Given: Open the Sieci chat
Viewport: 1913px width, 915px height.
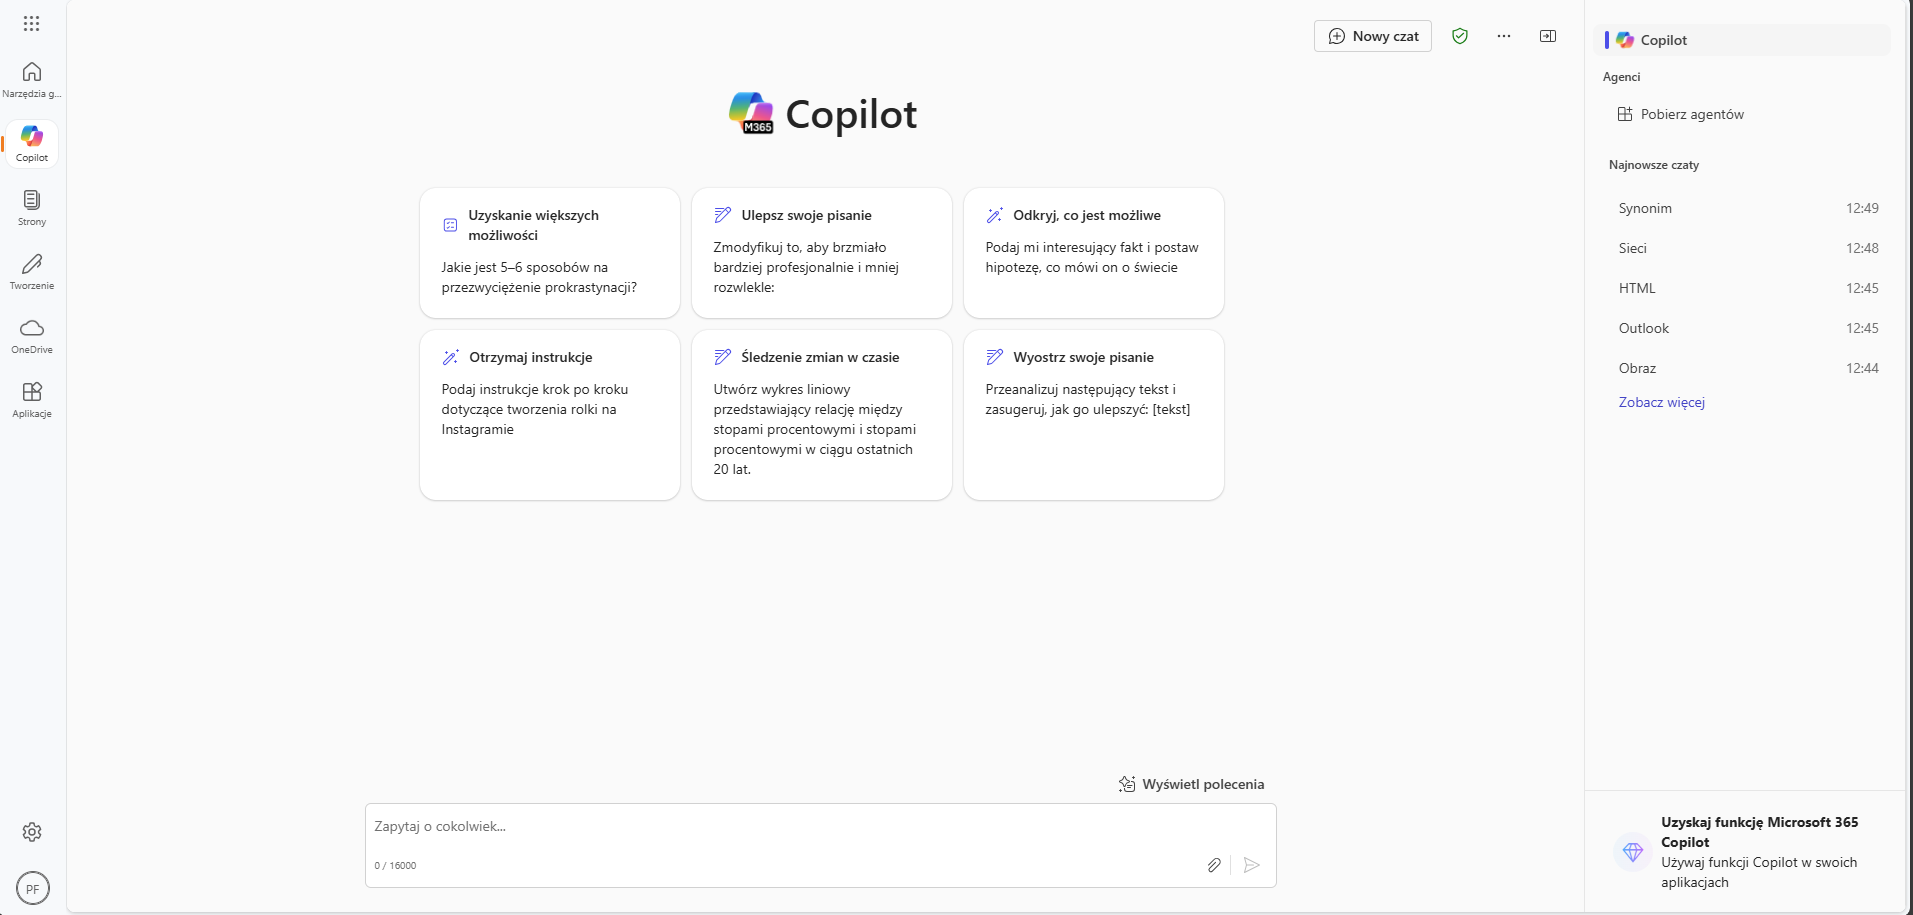Looking at the screenshot, I should 1748,248.
